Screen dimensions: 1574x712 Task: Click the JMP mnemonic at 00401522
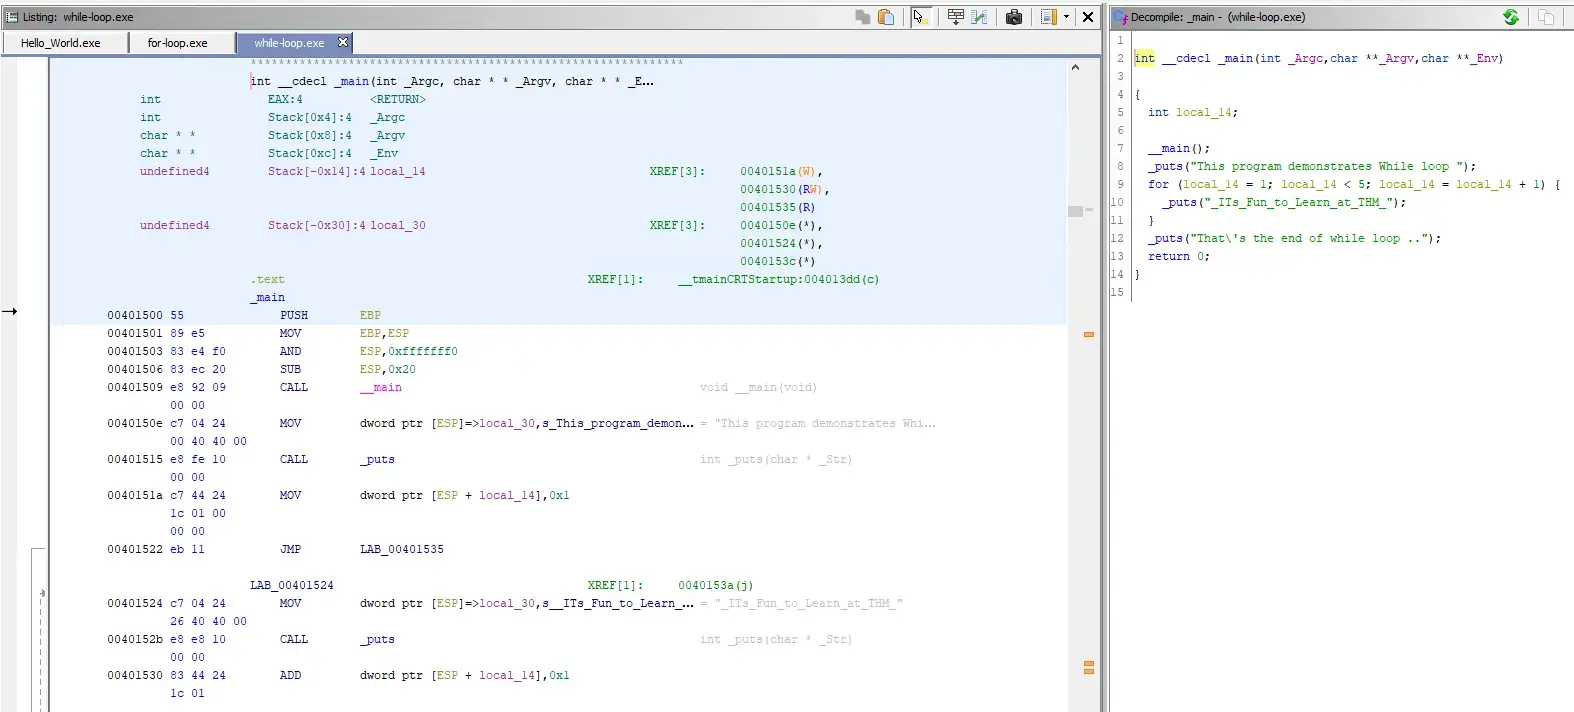point(290,549)
